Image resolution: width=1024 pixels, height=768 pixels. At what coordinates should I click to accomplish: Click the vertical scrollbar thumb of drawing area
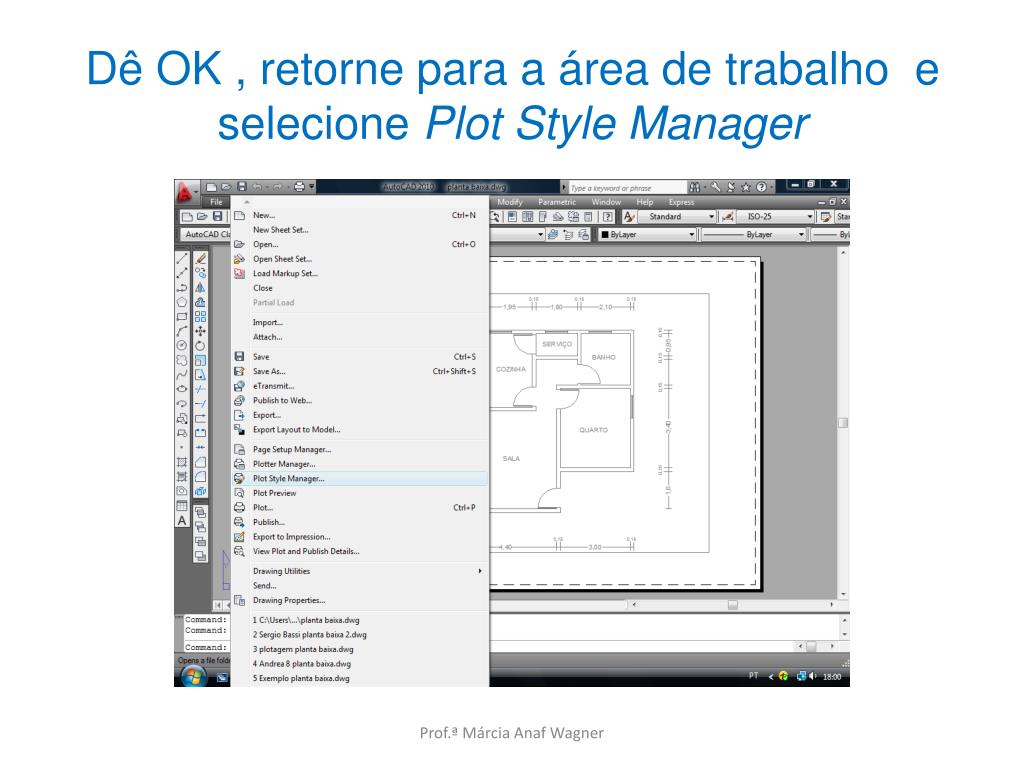coord(843,423)
